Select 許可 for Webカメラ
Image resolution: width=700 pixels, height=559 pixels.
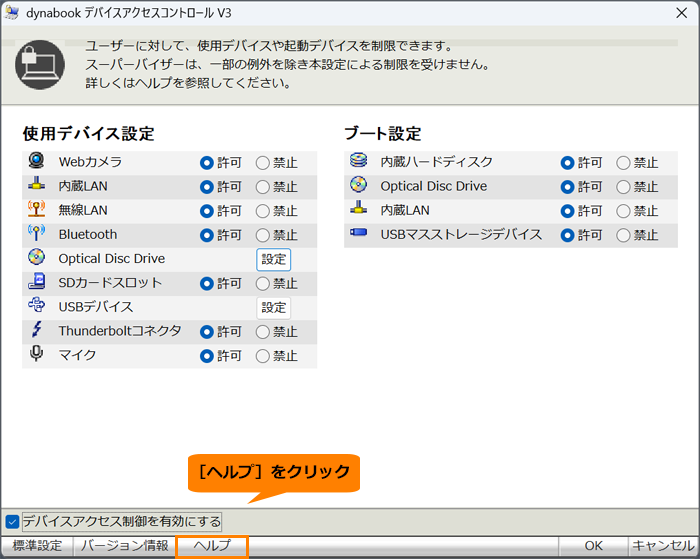(207, 163)
